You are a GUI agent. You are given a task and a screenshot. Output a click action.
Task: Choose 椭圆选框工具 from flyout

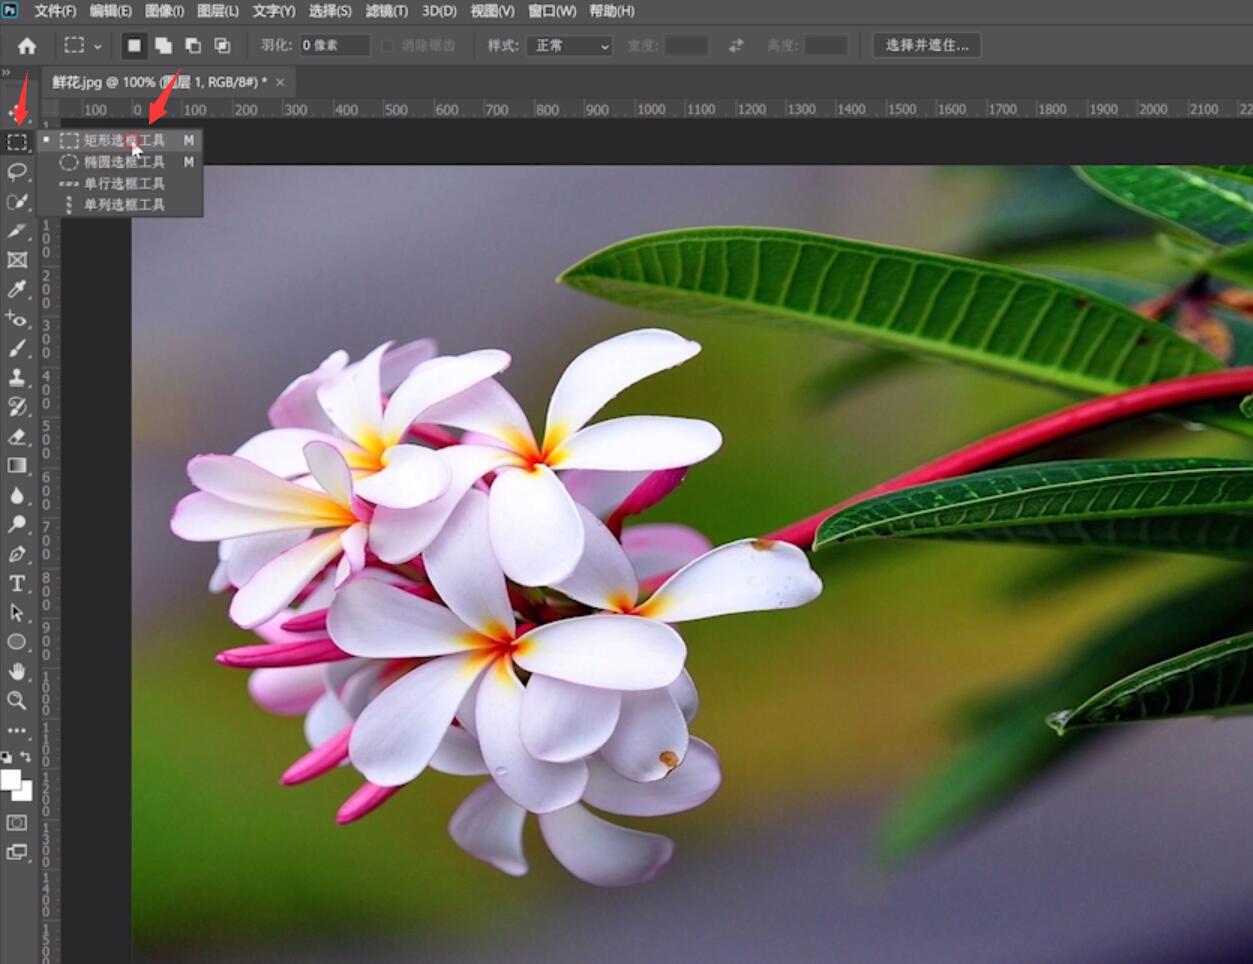(120, 161)
